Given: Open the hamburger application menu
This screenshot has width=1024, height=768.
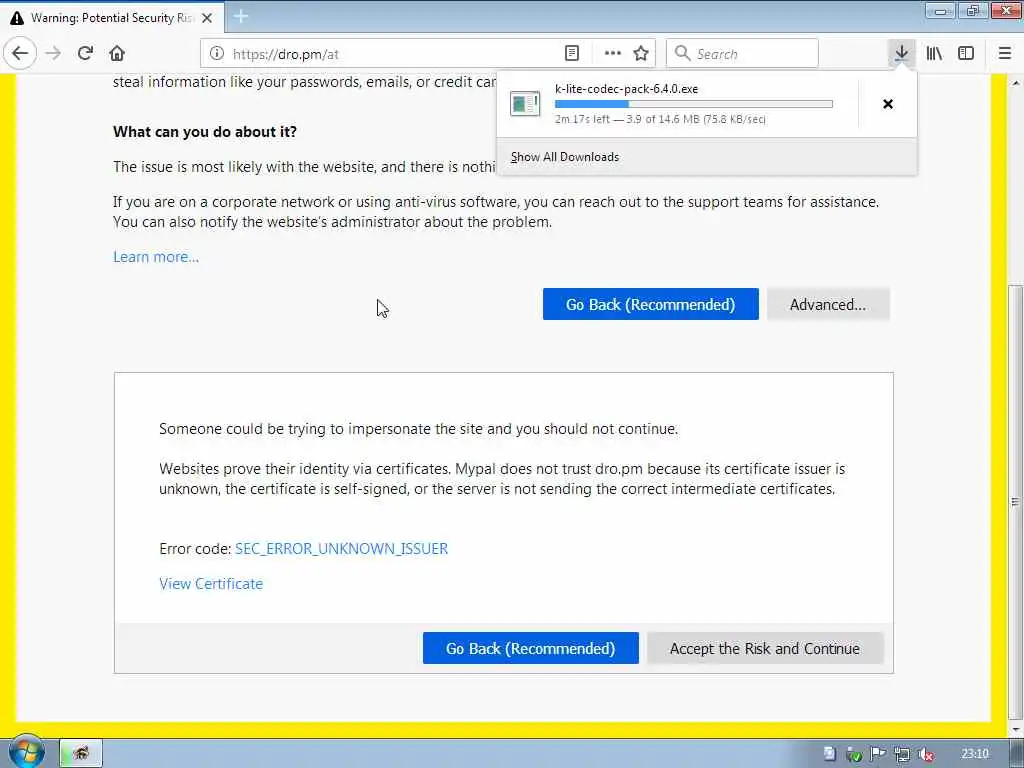Looking at the screenshot, I should pos(1005,54).
